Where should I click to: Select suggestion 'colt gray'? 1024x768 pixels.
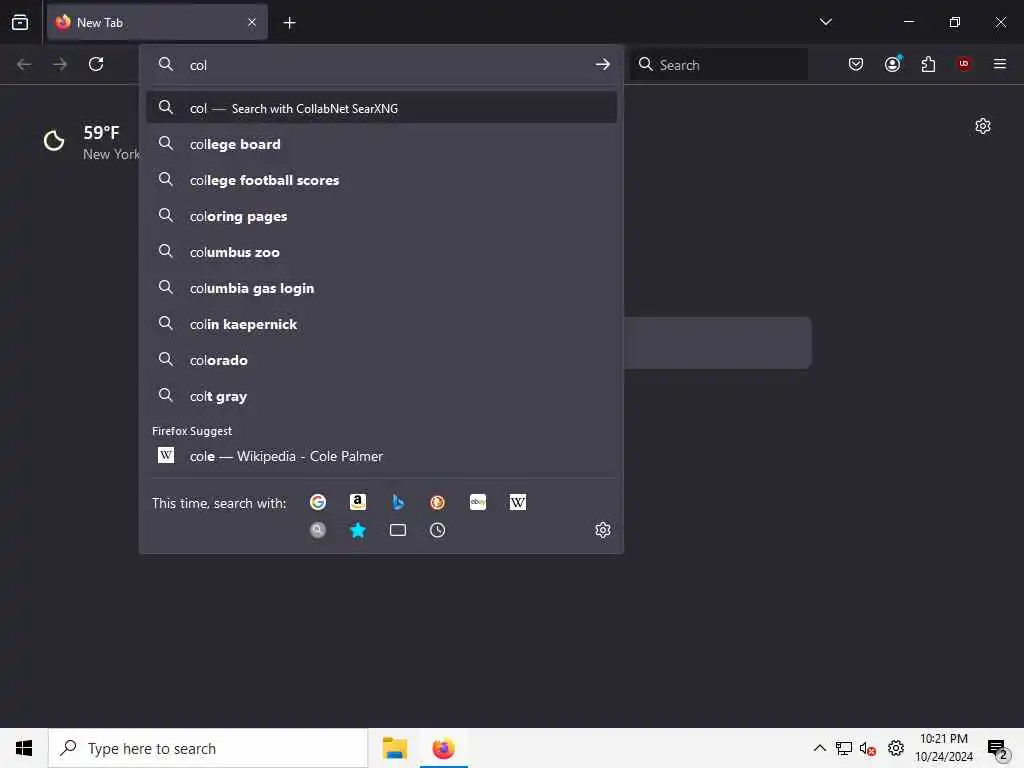[x=381, y=396]
